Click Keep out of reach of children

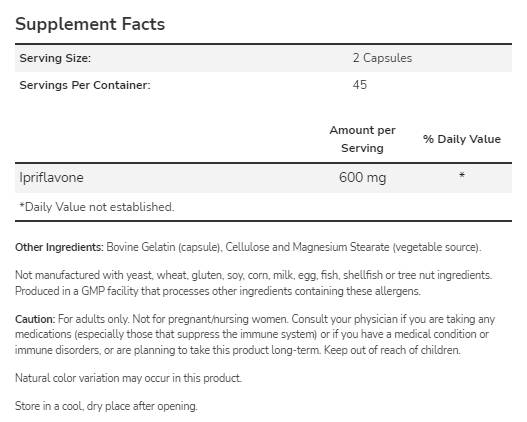(x=392, y=350)
